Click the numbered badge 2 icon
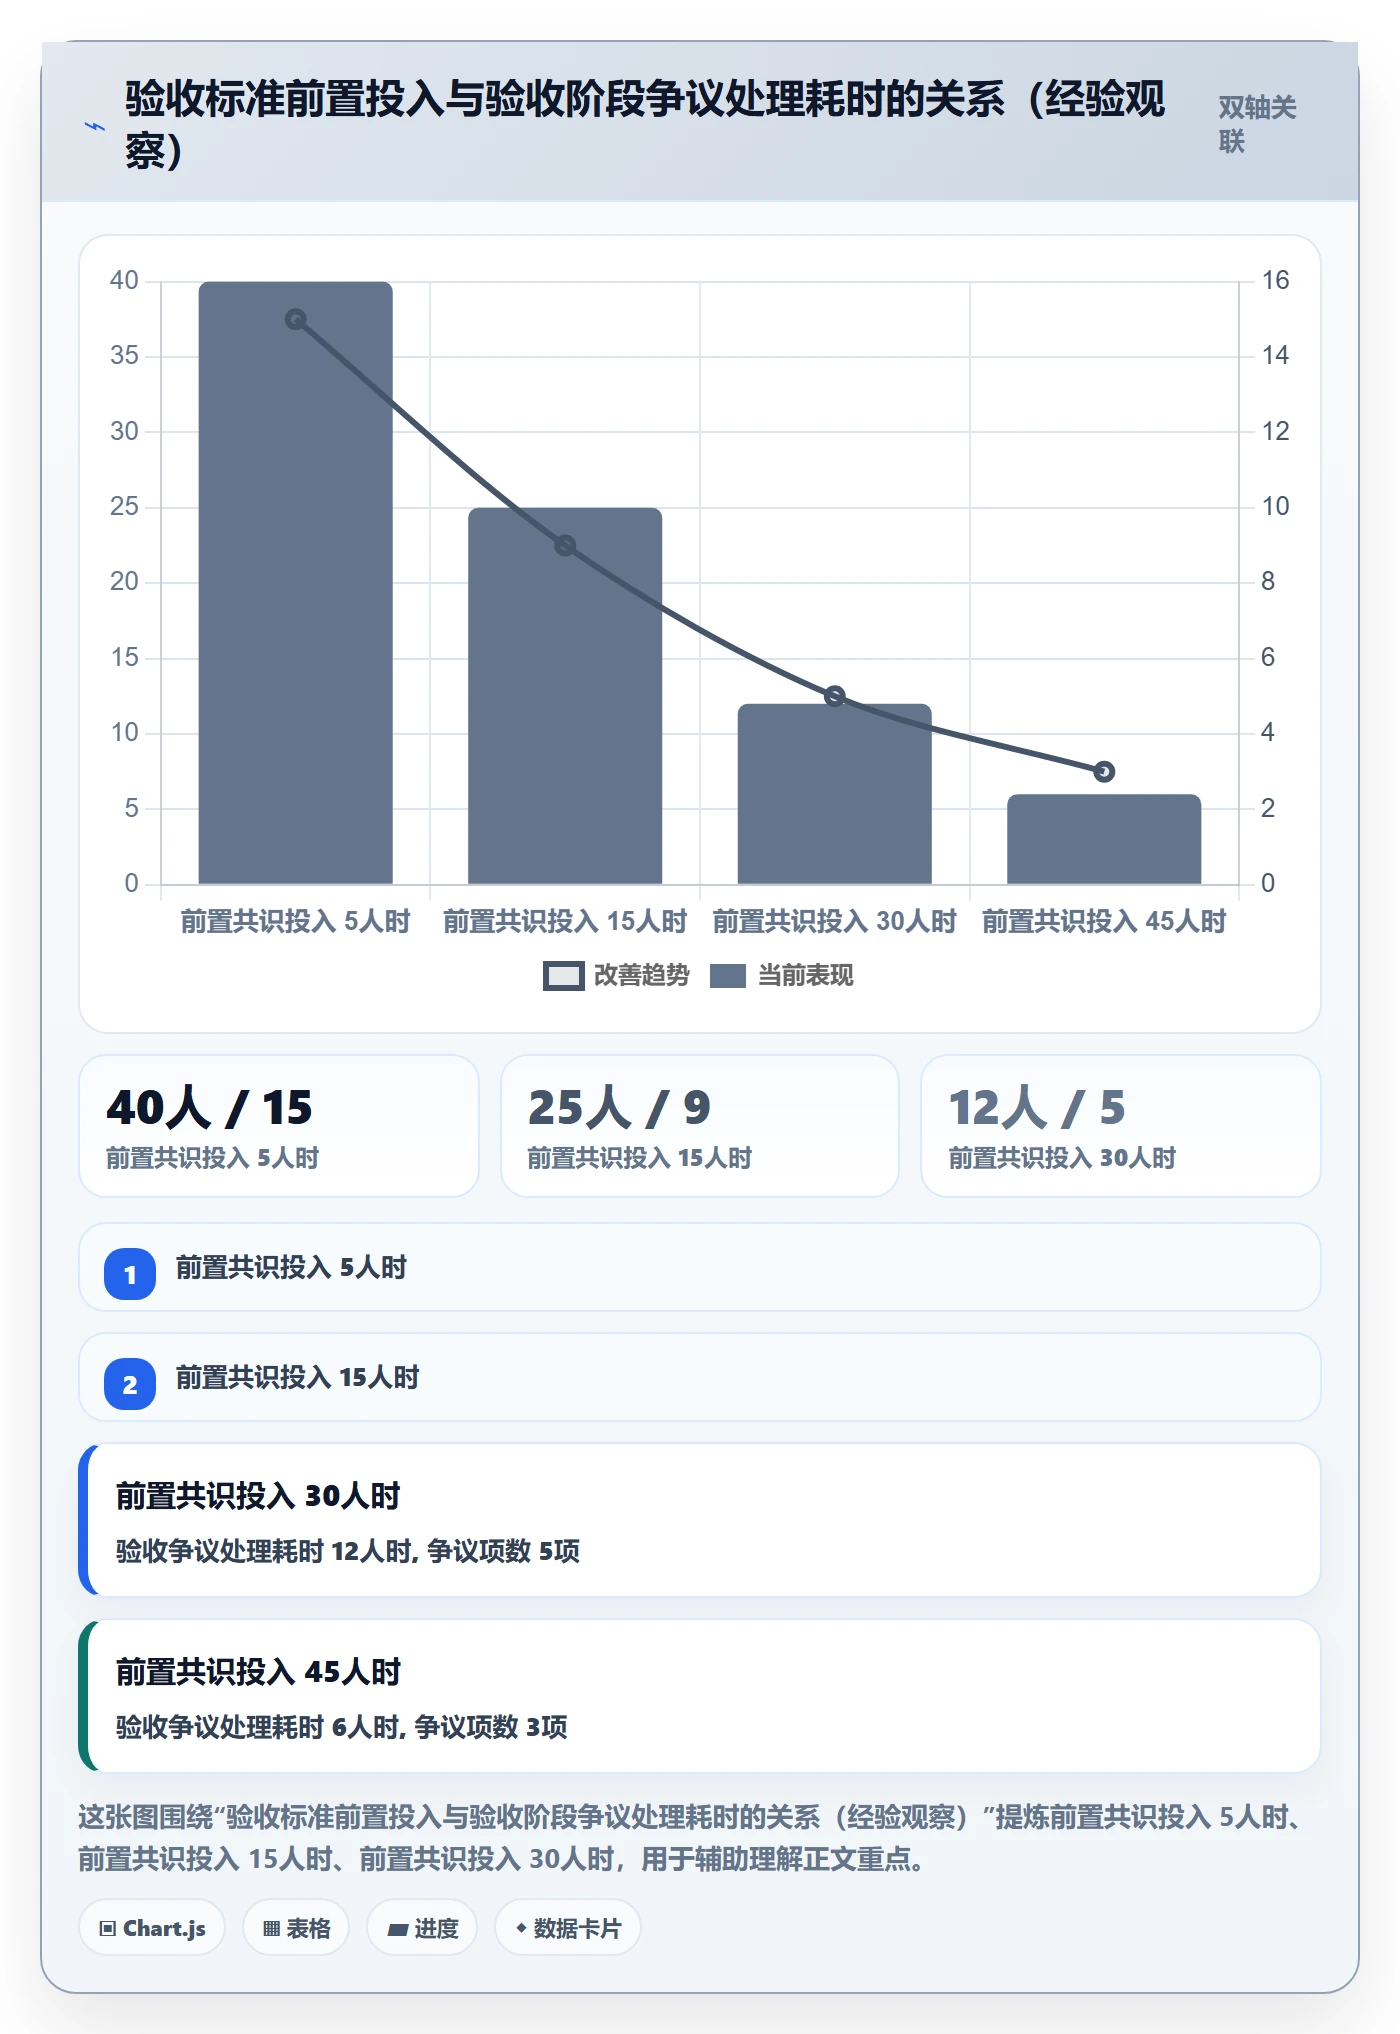 tap(130, 1384)
